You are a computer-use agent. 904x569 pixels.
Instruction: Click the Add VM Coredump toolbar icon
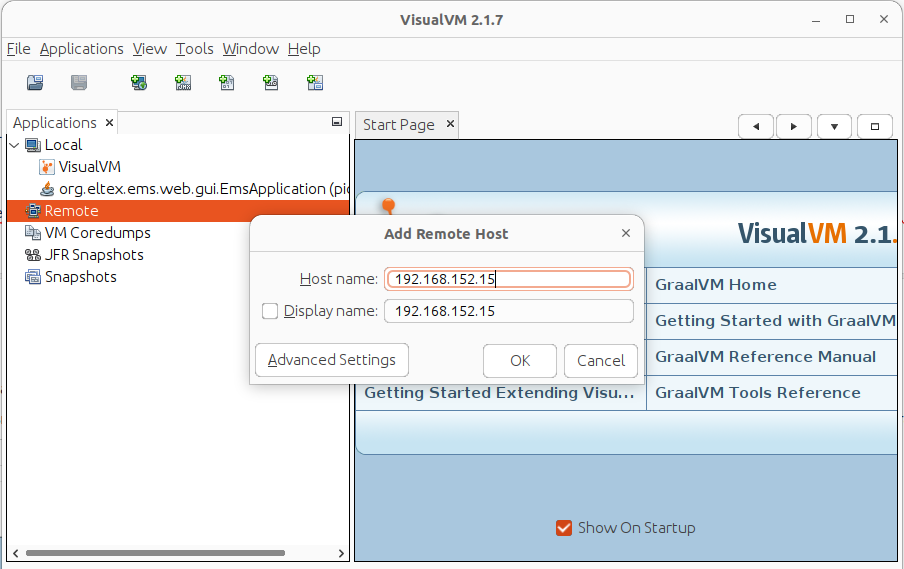(227, 83)
